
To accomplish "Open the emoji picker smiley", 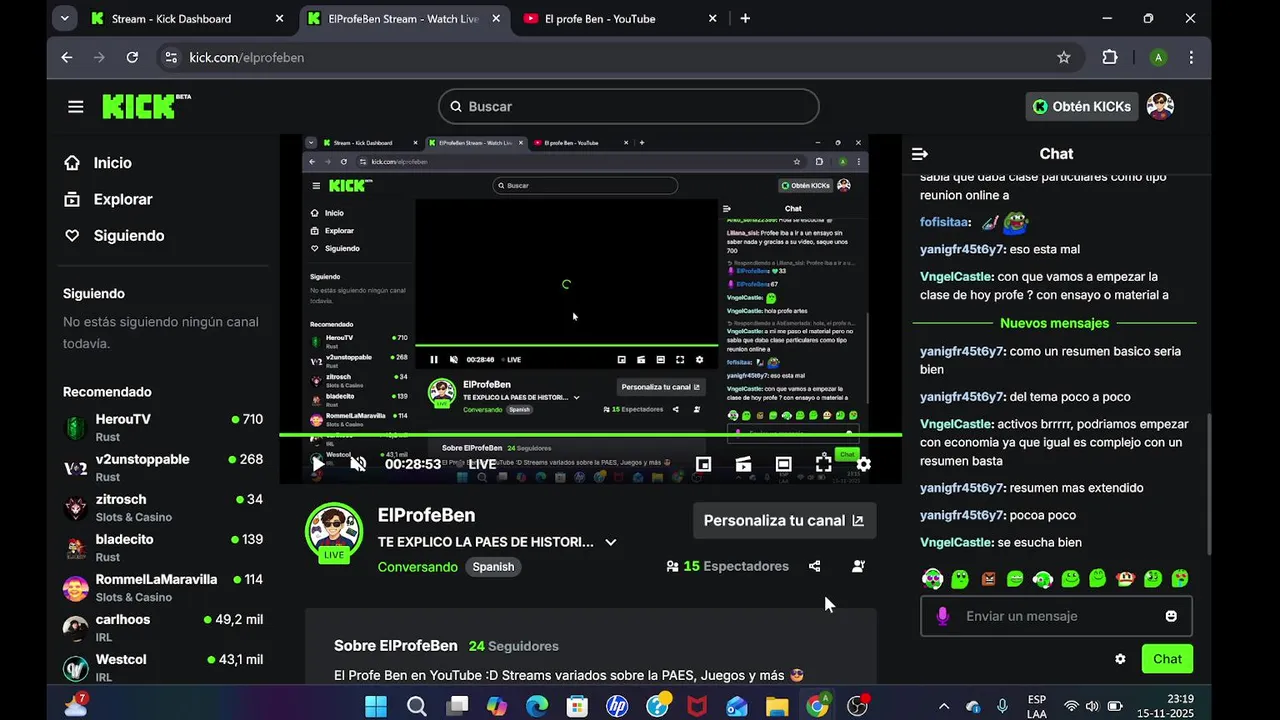I will pyautogui.click(x=1171, y=616).
